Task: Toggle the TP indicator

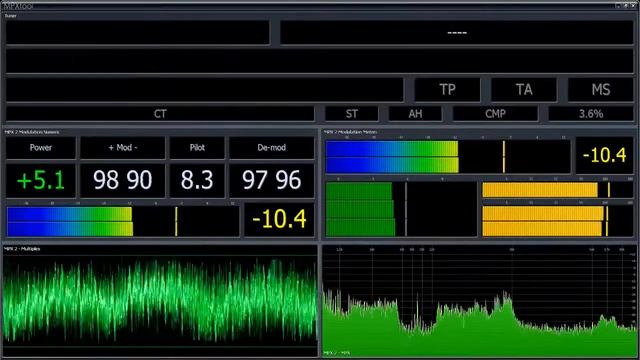Action: [x=447, y=89]
